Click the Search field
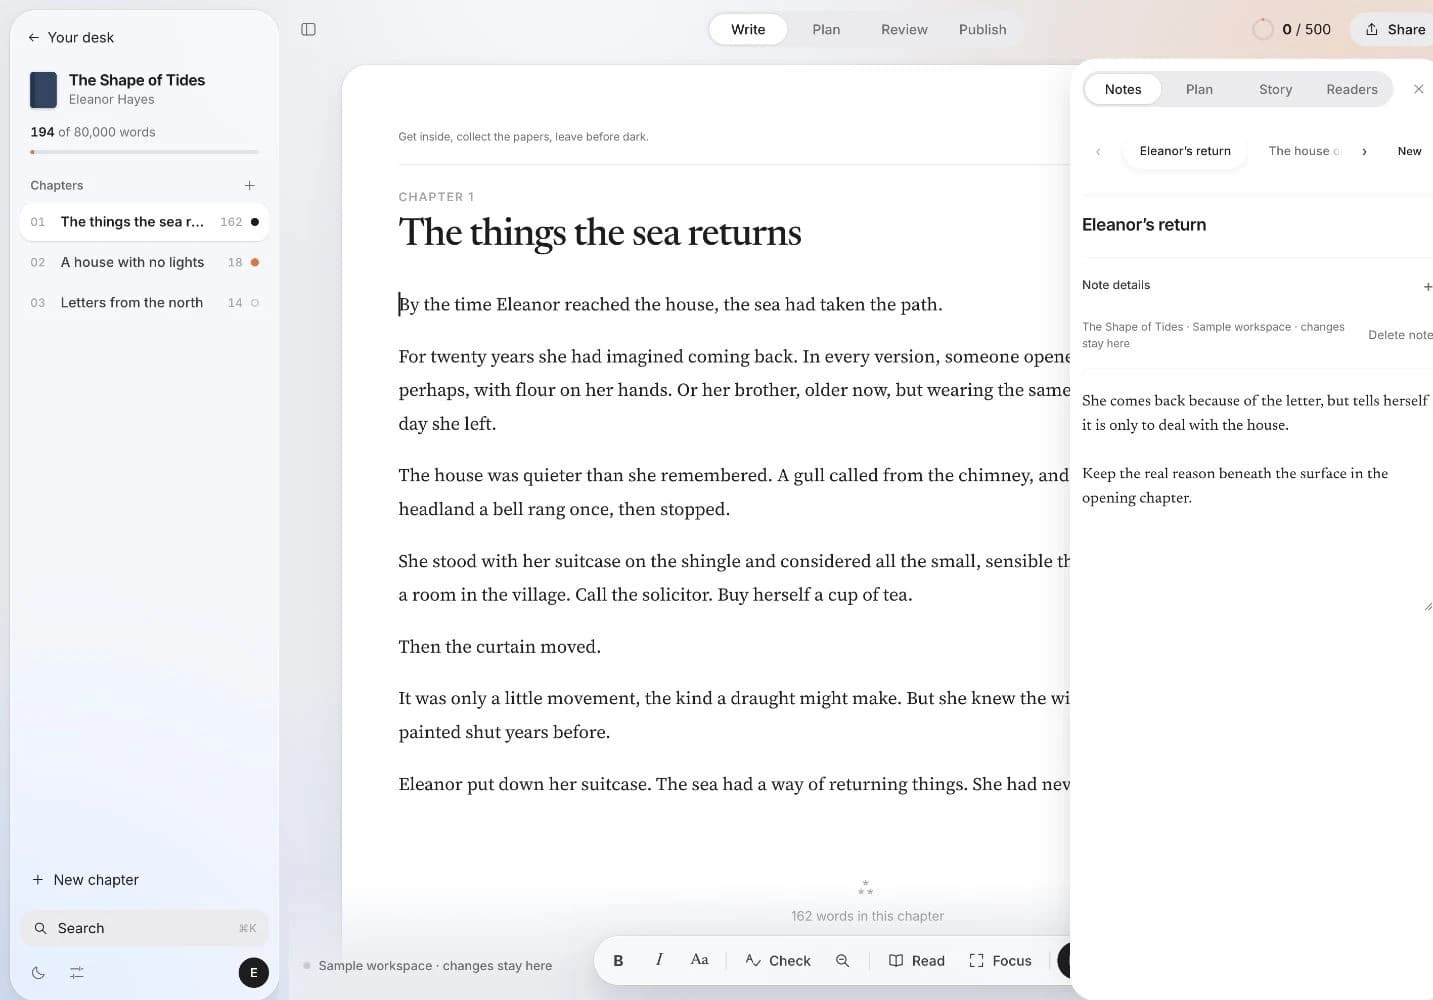 pyautogui.click(x=144, y=928)
